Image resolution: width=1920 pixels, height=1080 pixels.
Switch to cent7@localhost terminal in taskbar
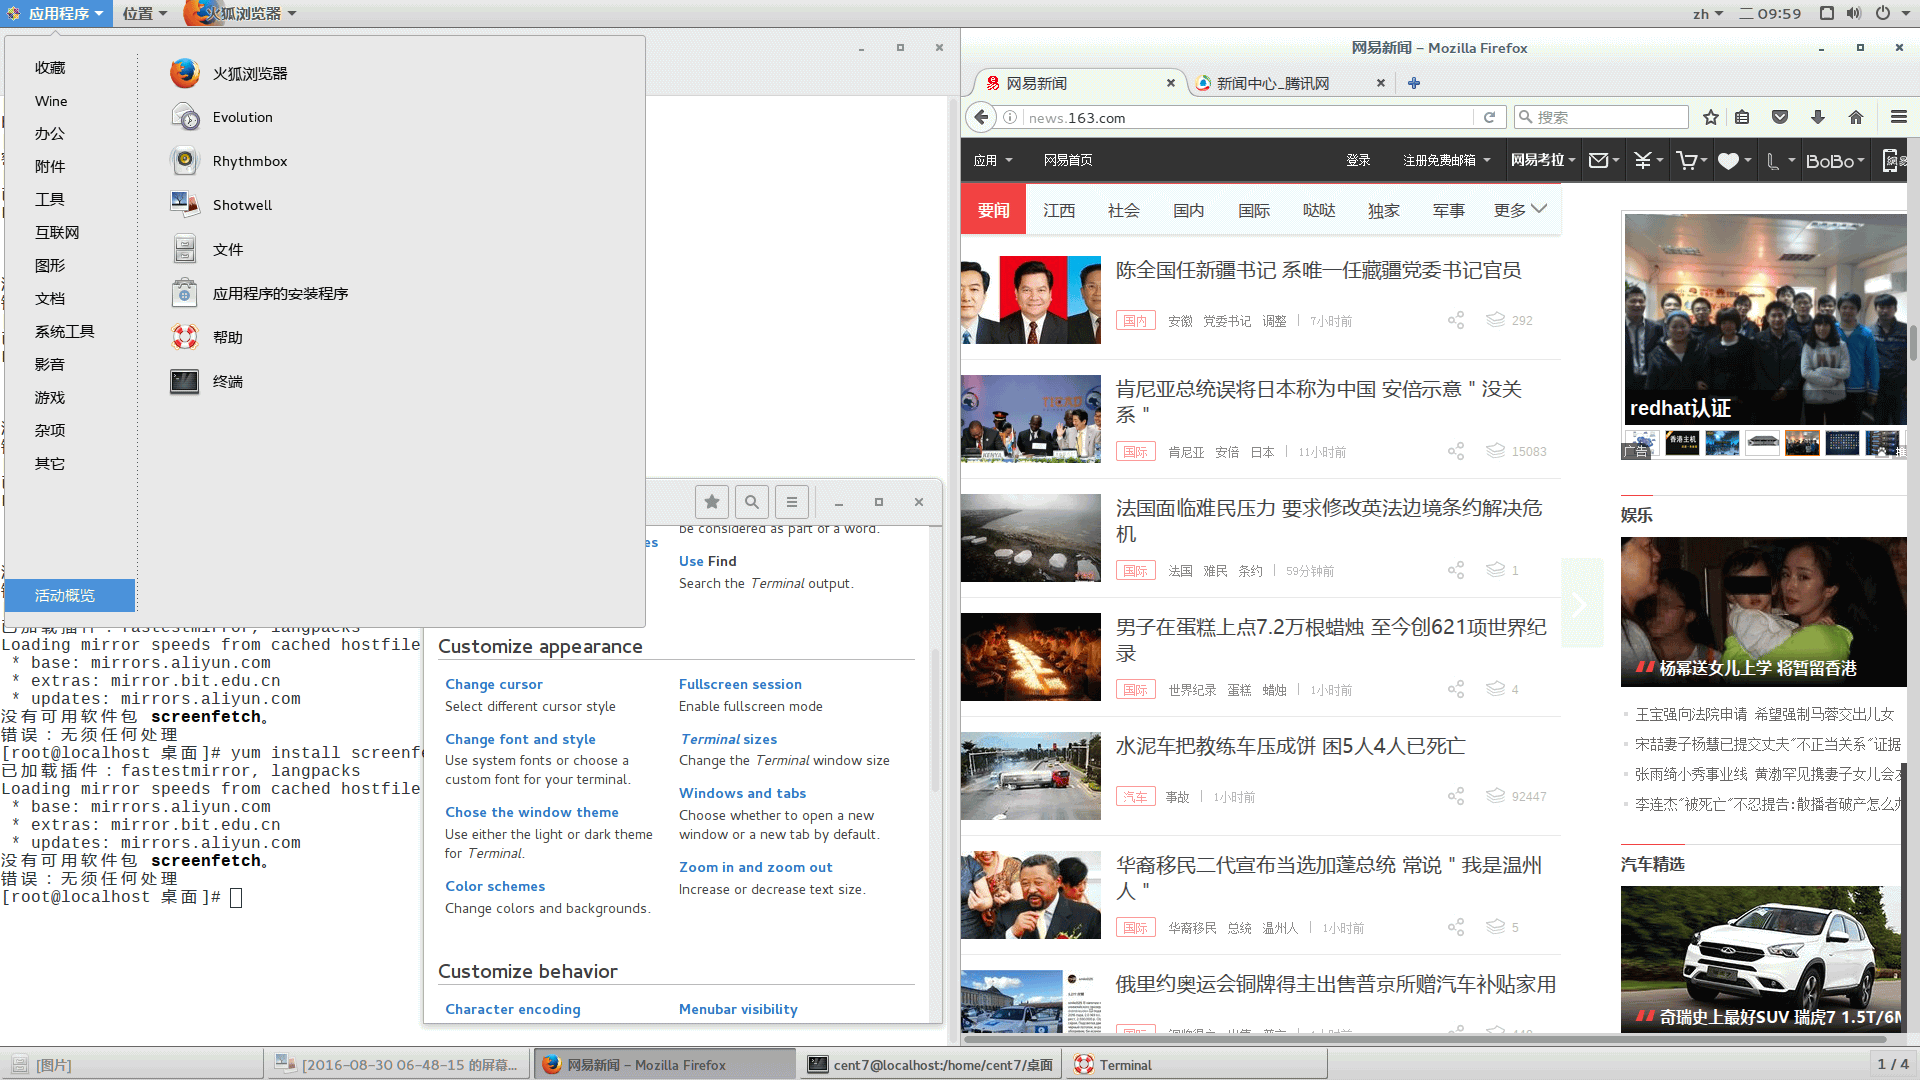click(930, 1064)
